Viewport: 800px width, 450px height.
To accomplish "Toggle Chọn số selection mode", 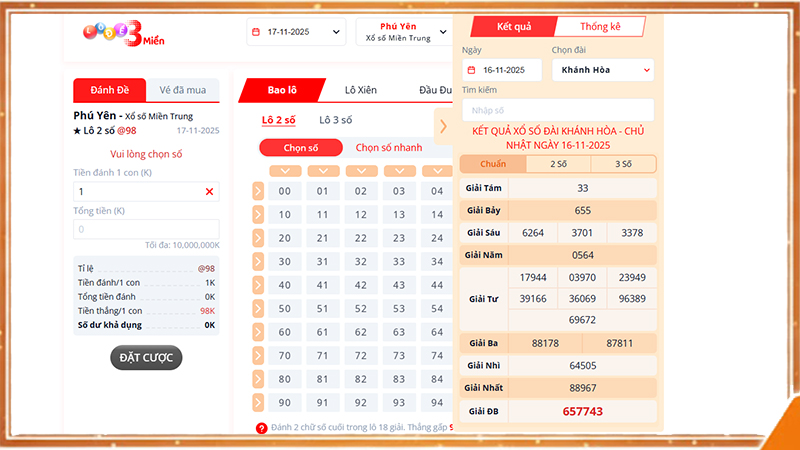I will (x=301, y=148).
